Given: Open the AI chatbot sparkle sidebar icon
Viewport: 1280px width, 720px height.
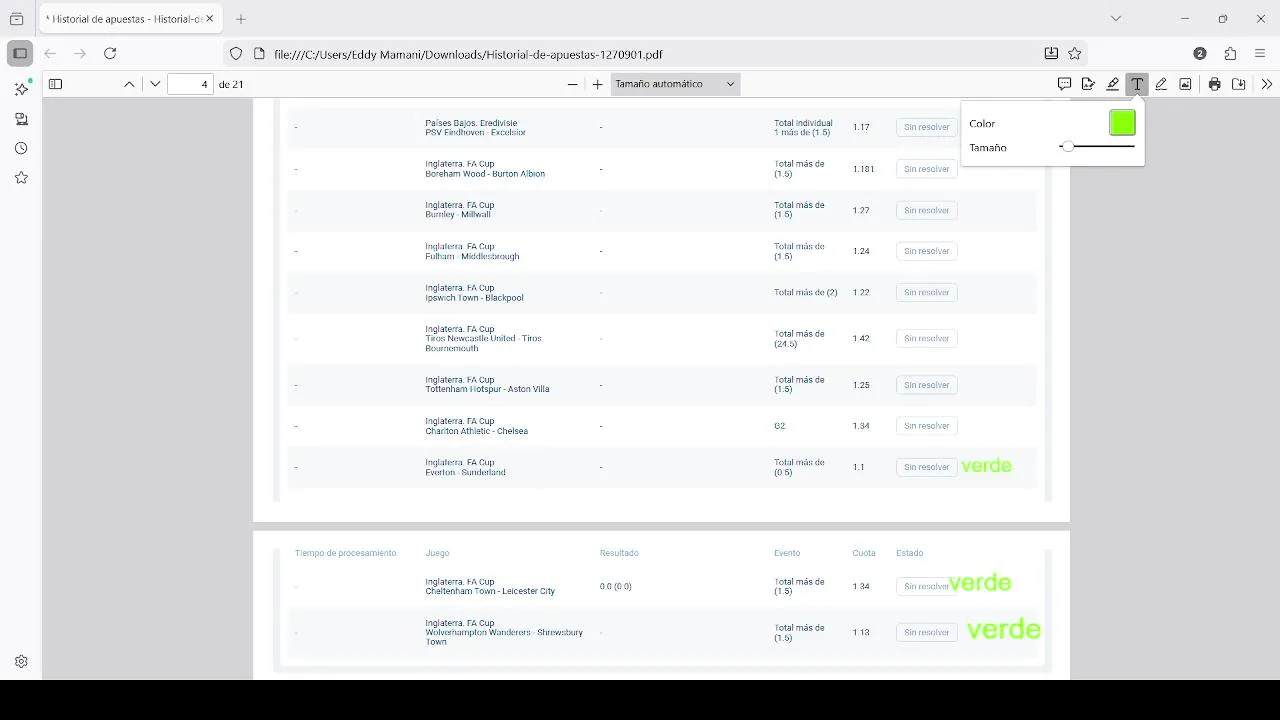Looking at the screenshot, I should pos(21,89).
